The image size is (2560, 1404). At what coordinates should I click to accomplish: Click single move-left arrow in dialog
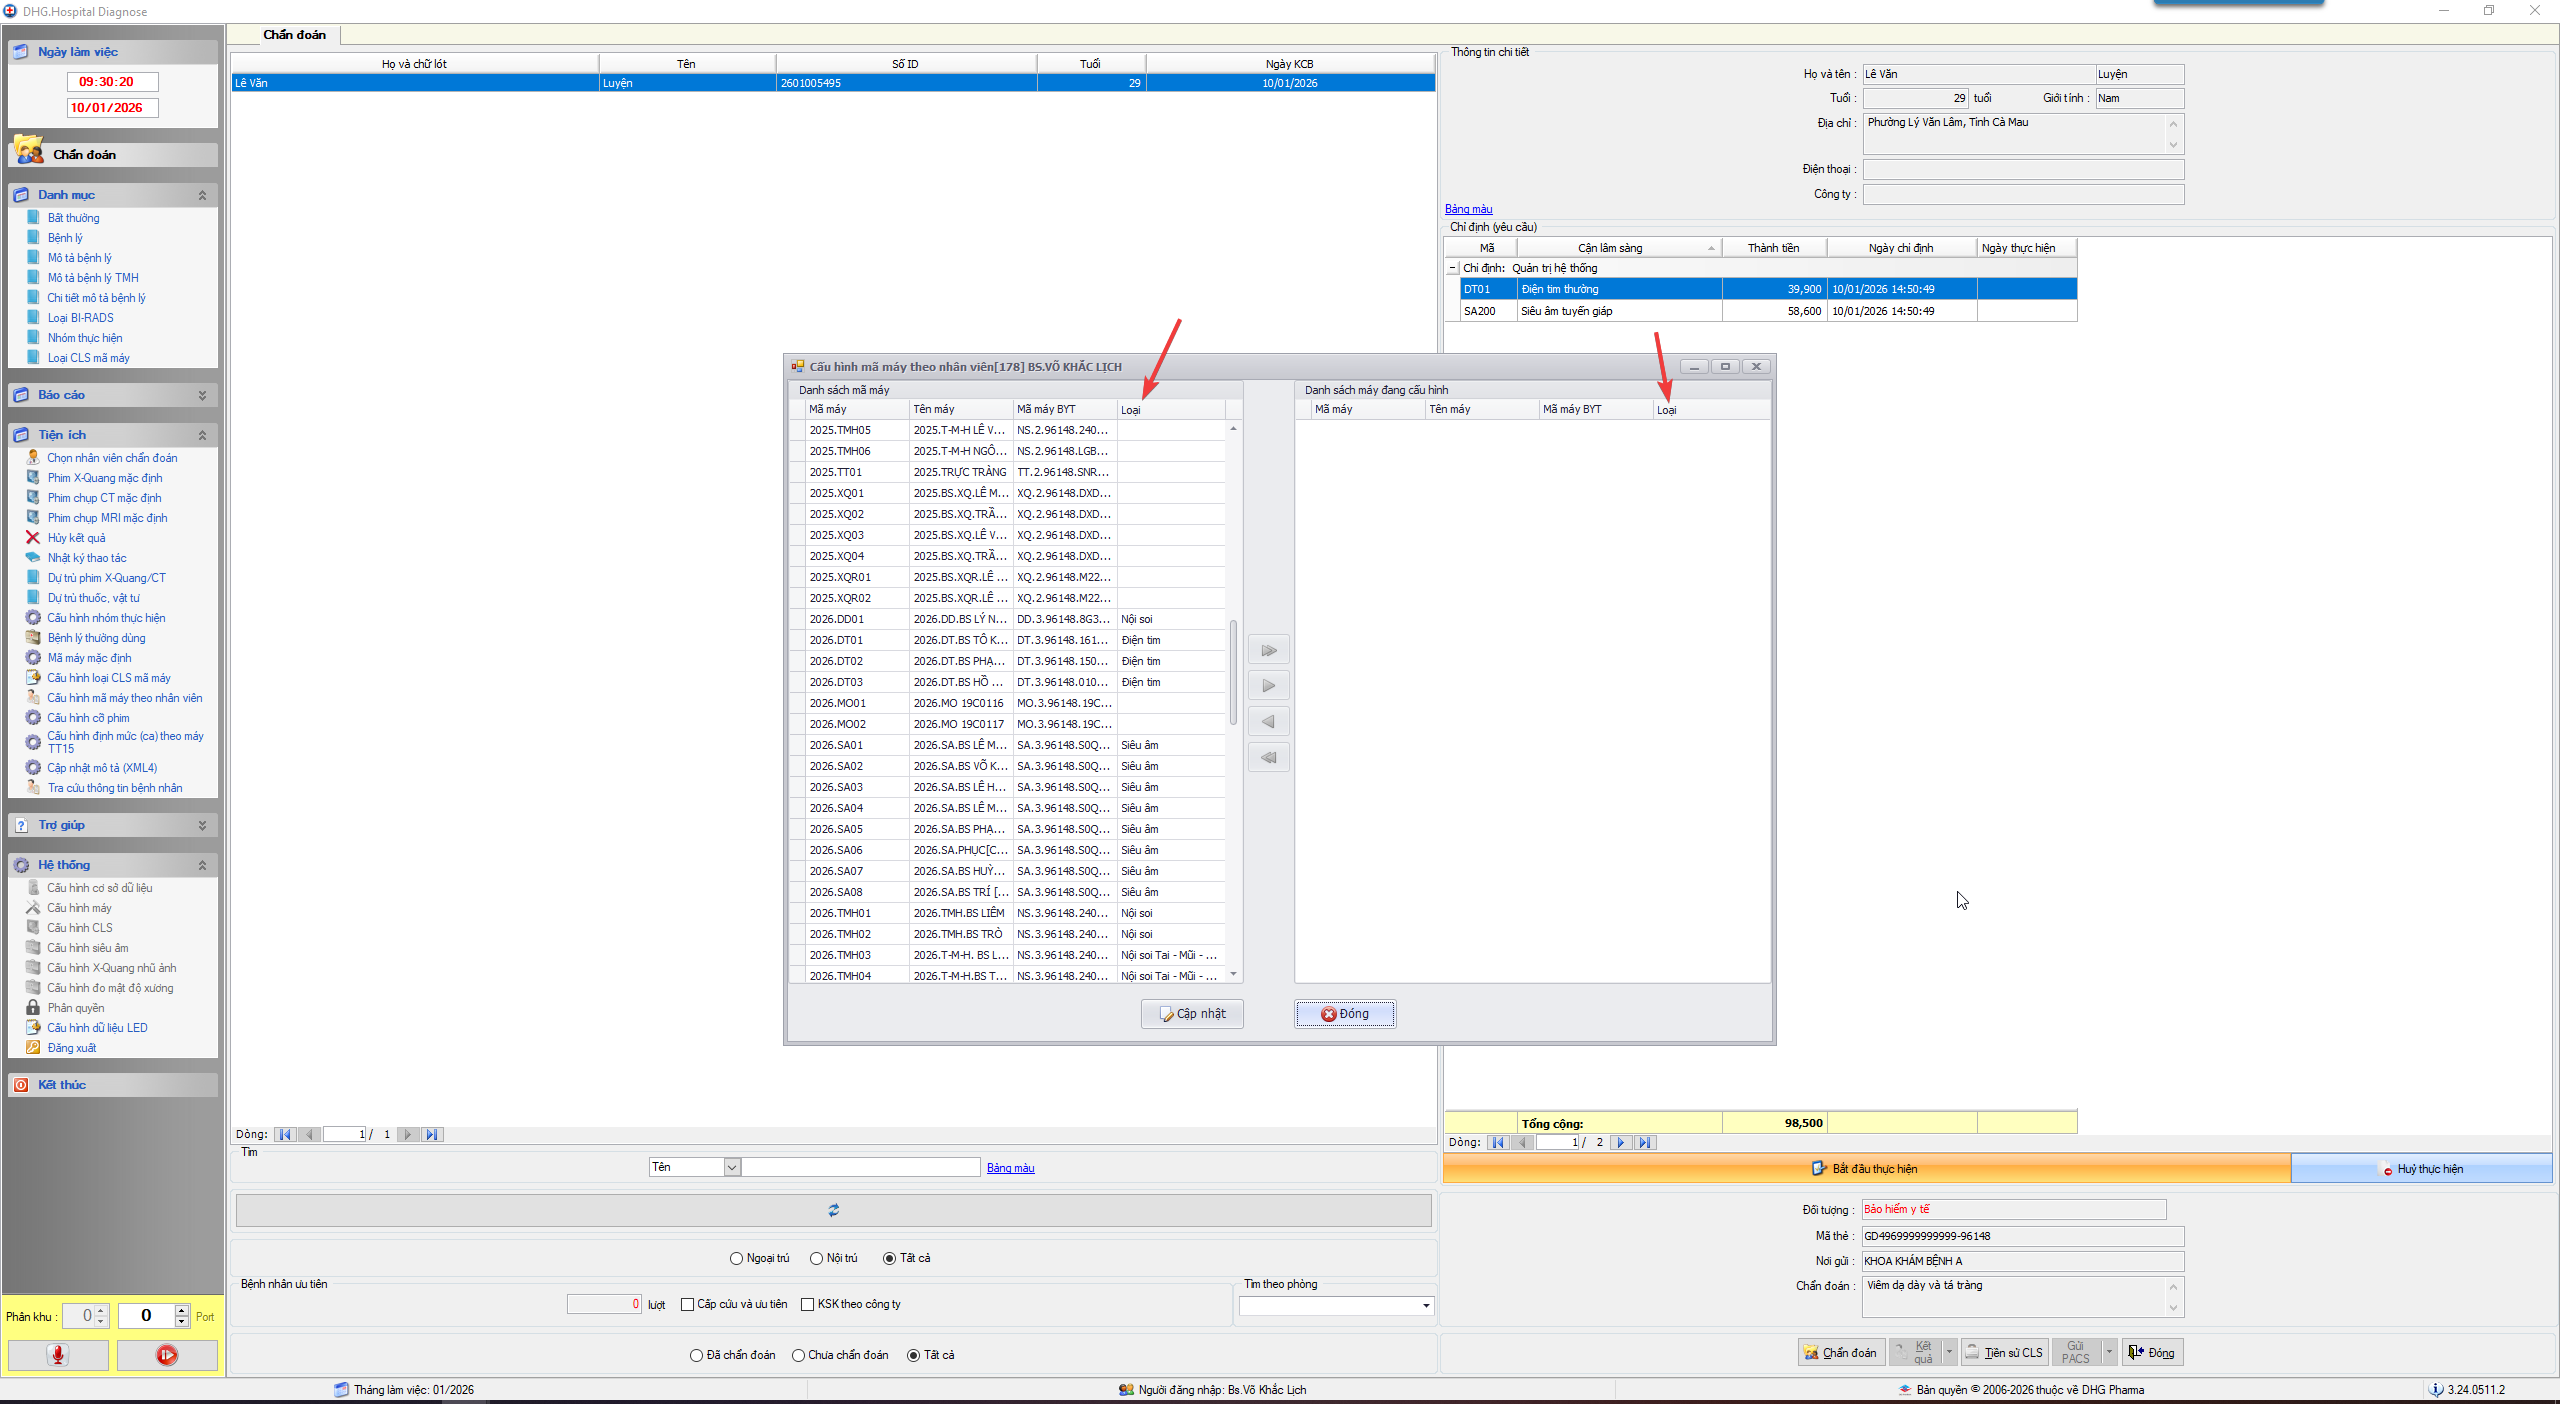(1269, 721)
